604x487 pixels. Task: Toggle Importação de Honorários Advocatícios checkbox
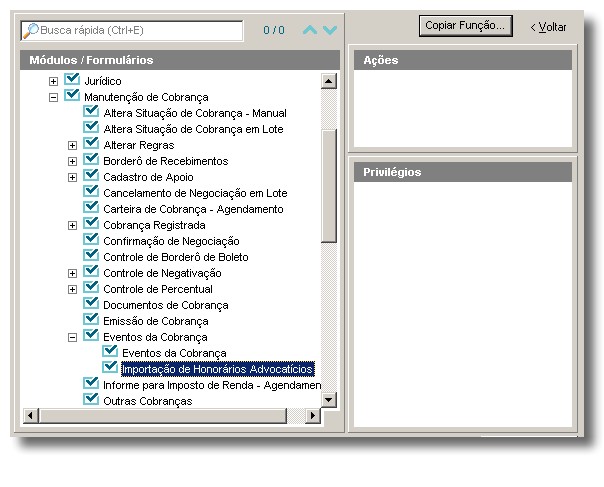pyautogui.click(x=110, y=367)
